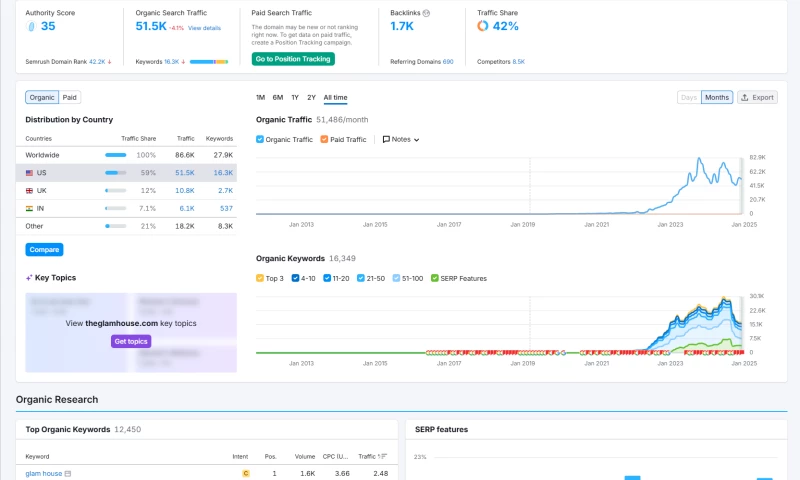Screen dimensions: 800x480
Task: Click the Compare button
Action: pyautogui.click(x=44, y=249)
